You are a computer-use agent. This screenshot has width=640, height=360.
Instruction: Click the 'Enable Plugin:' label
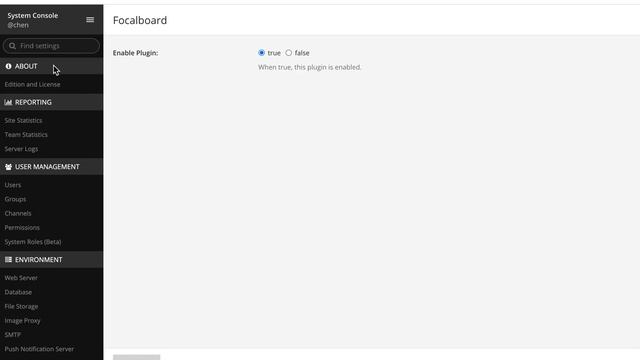pos(136,53)
